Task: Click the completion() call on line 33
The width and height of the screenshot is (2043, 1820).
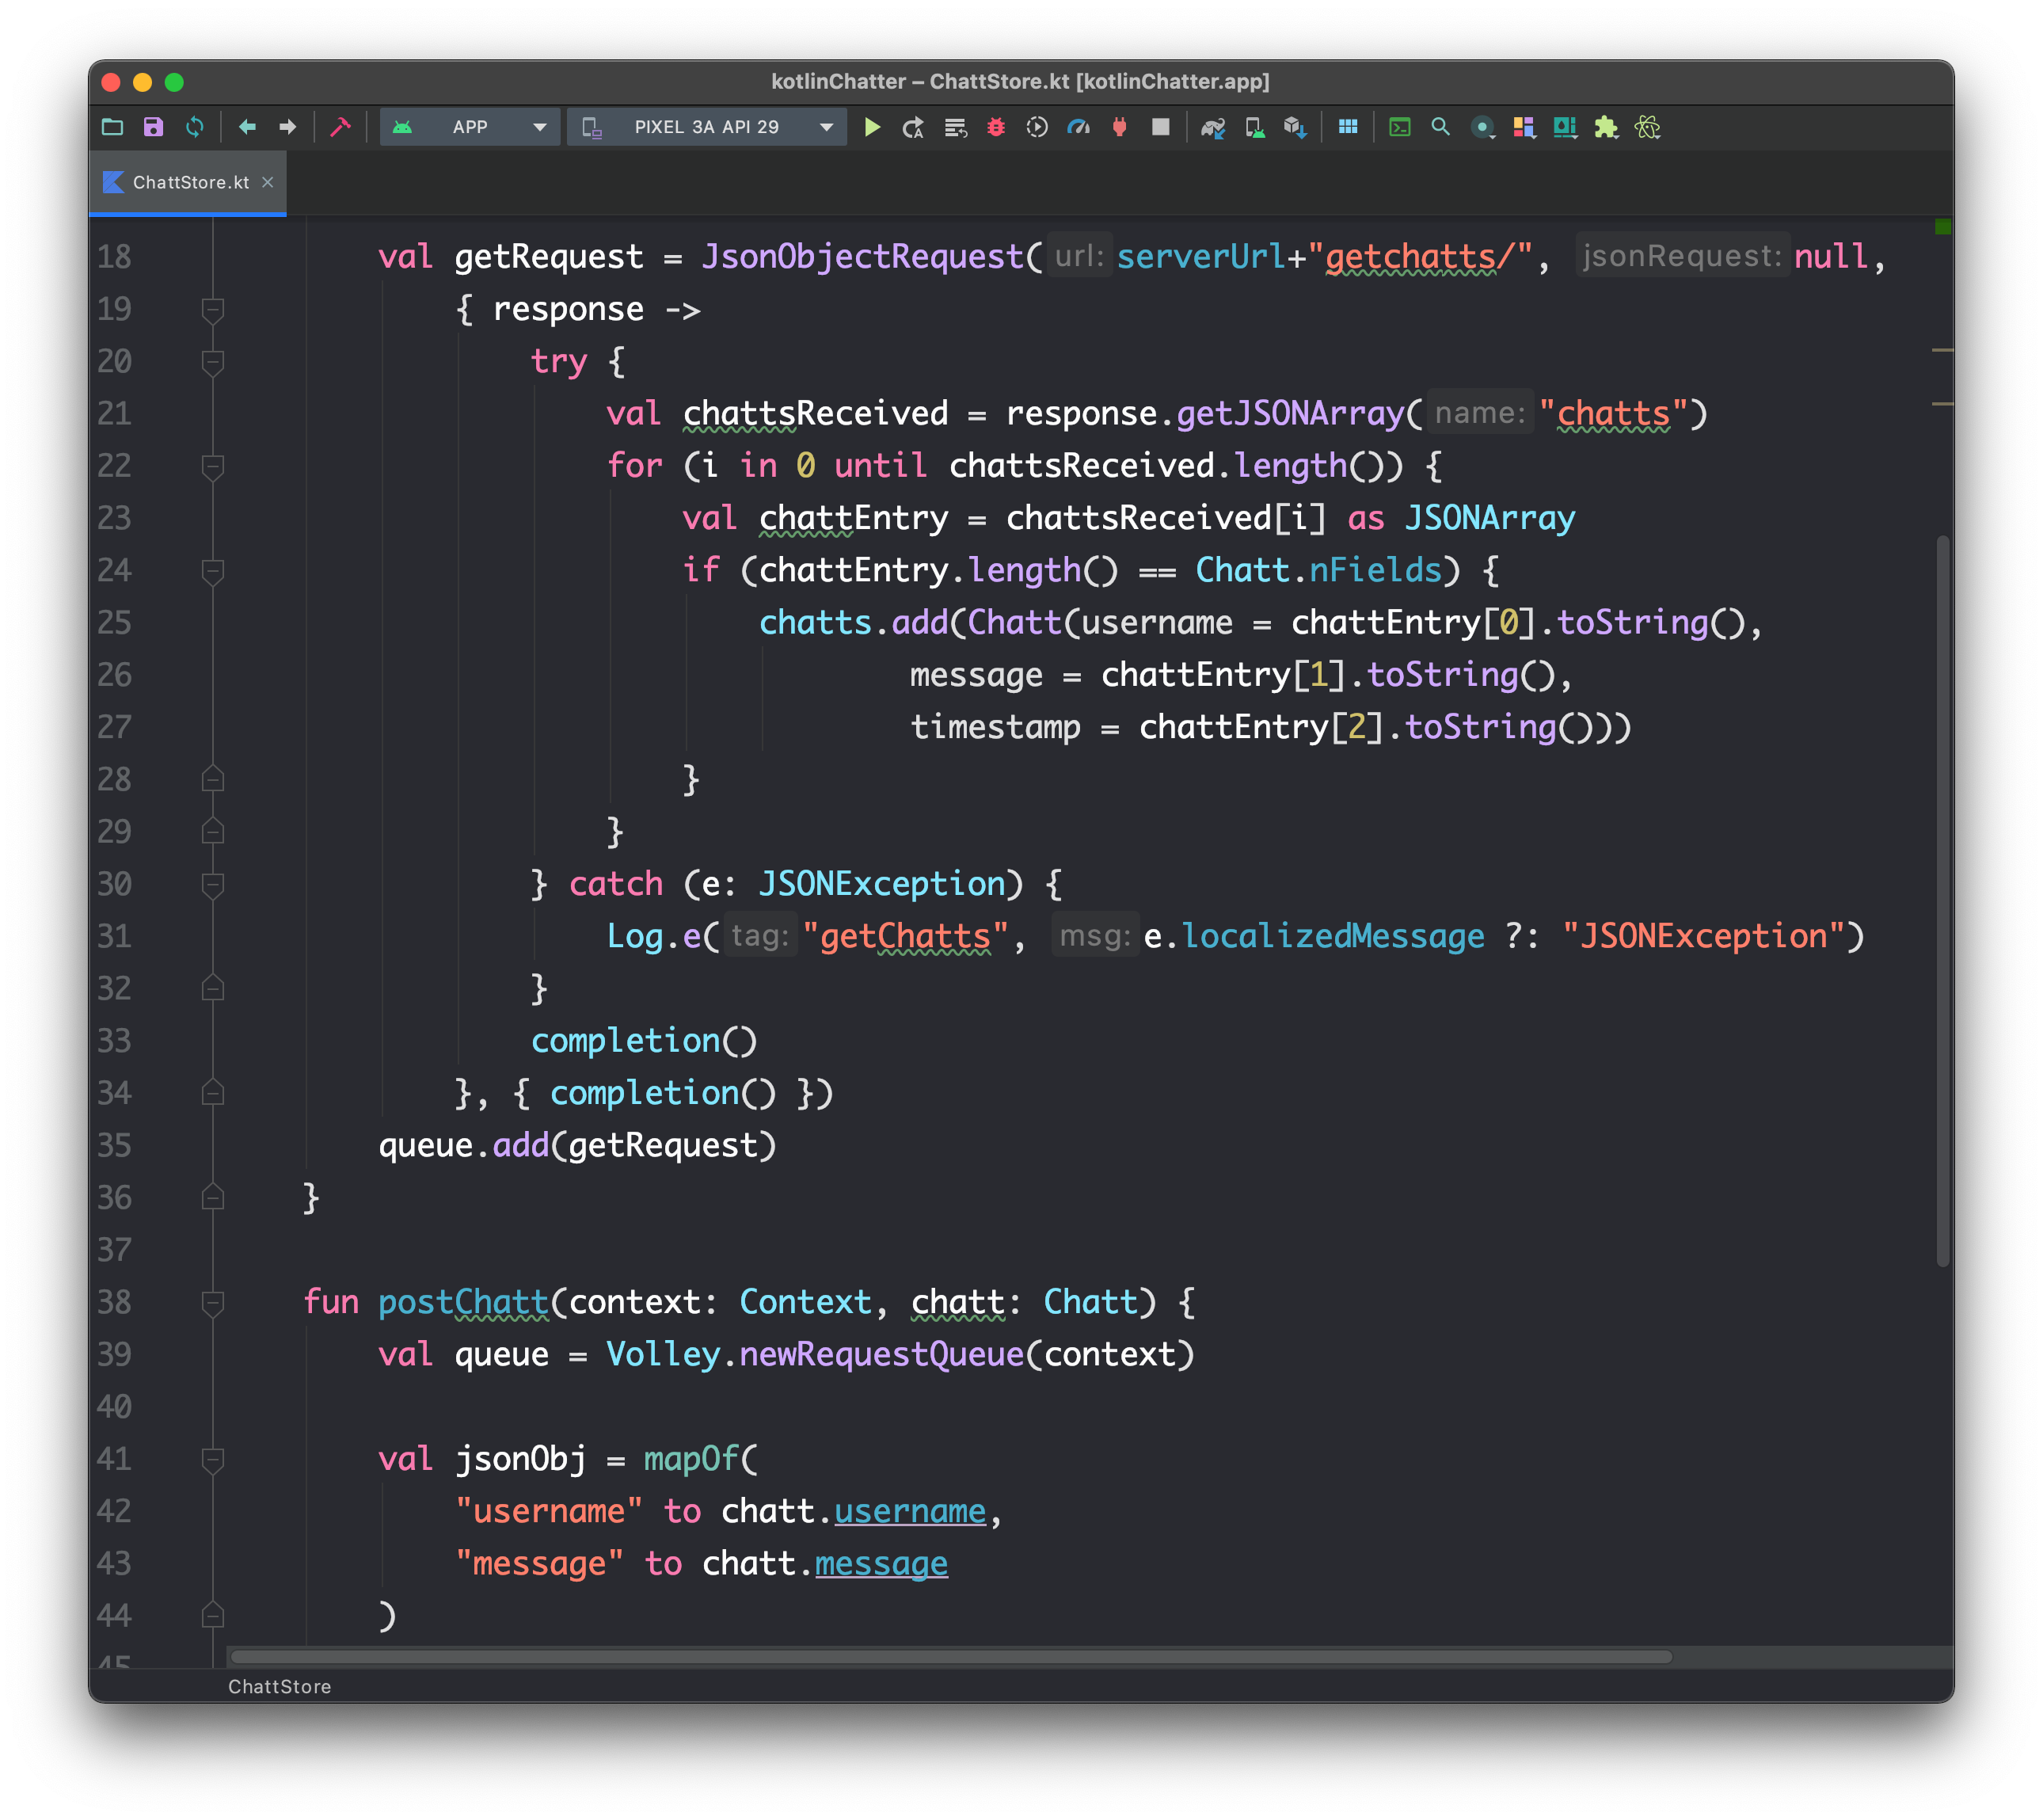Action: click(644, 1041)
